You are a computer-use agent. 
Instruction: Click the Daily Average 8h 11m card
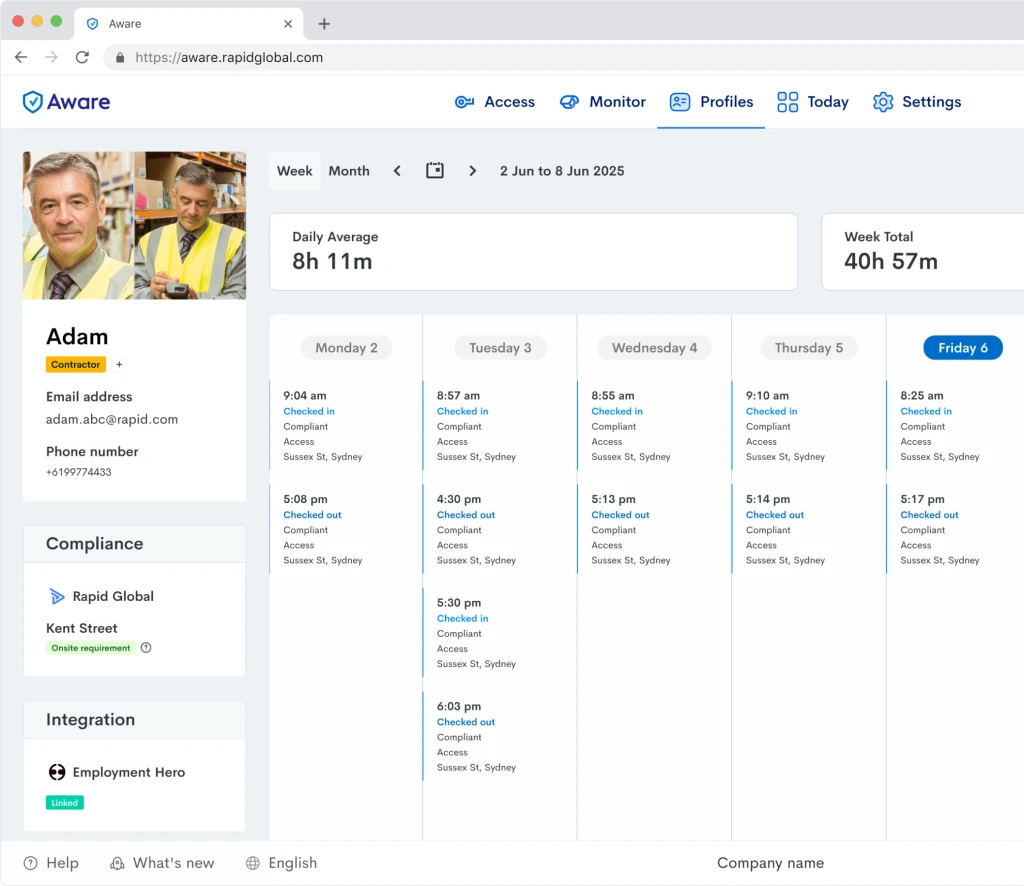tap(534, 252)
